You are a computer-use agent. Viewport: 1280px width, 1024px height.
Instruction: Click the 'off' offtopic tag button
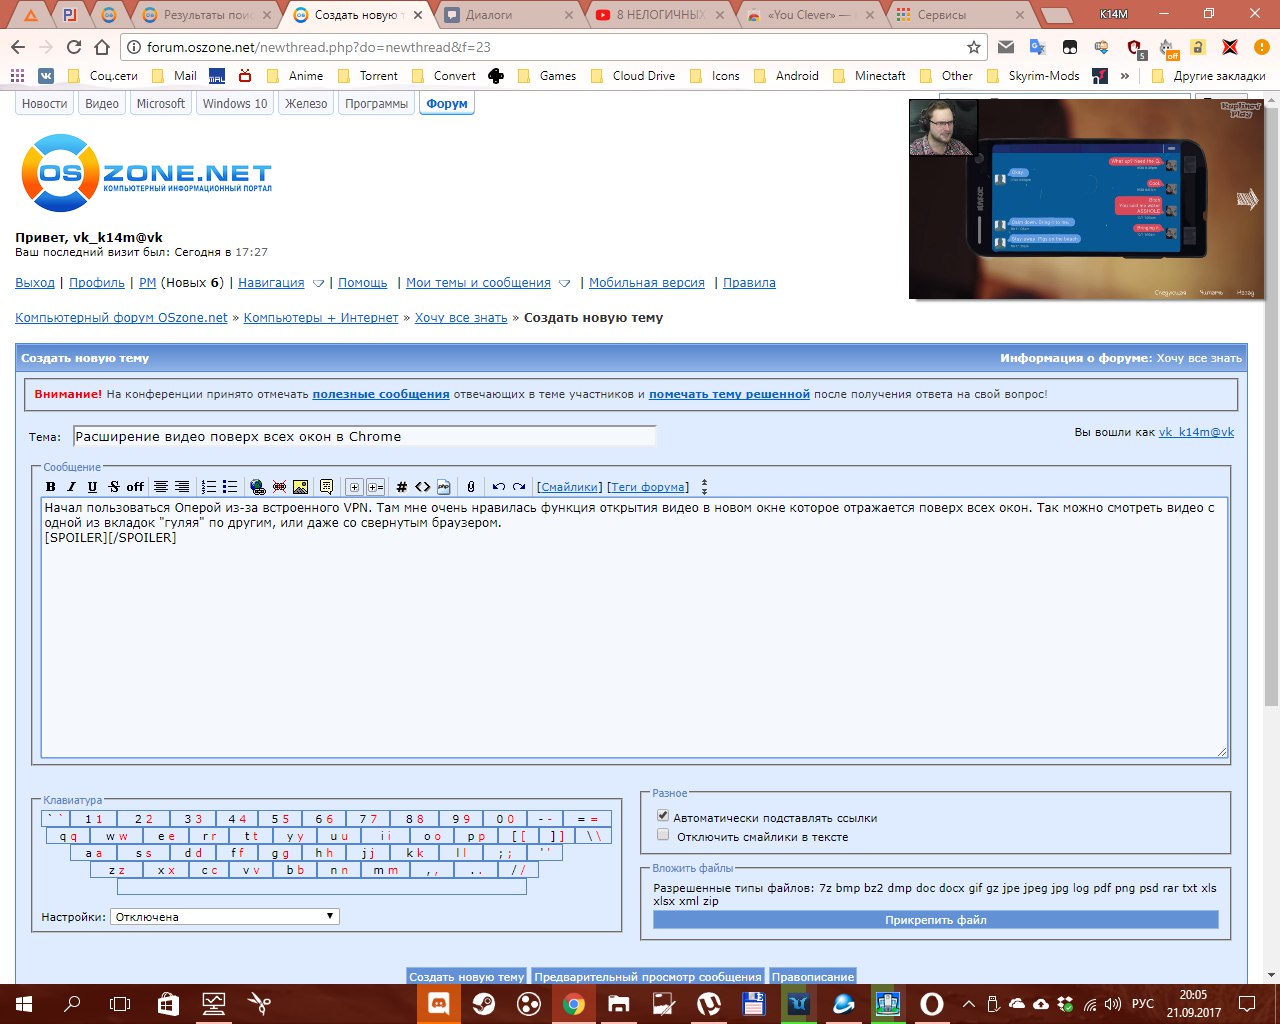pos(135,487)
